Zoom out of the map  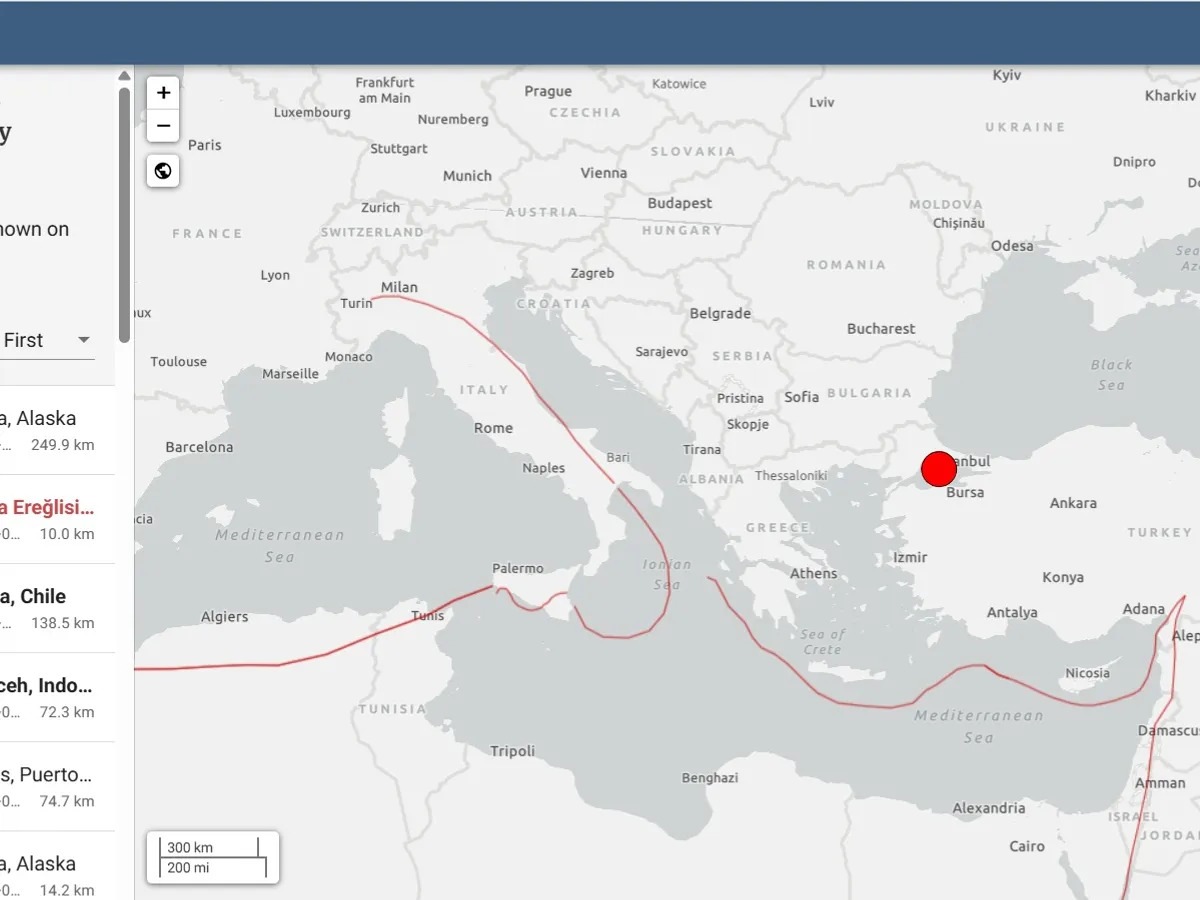coord(164,127)
